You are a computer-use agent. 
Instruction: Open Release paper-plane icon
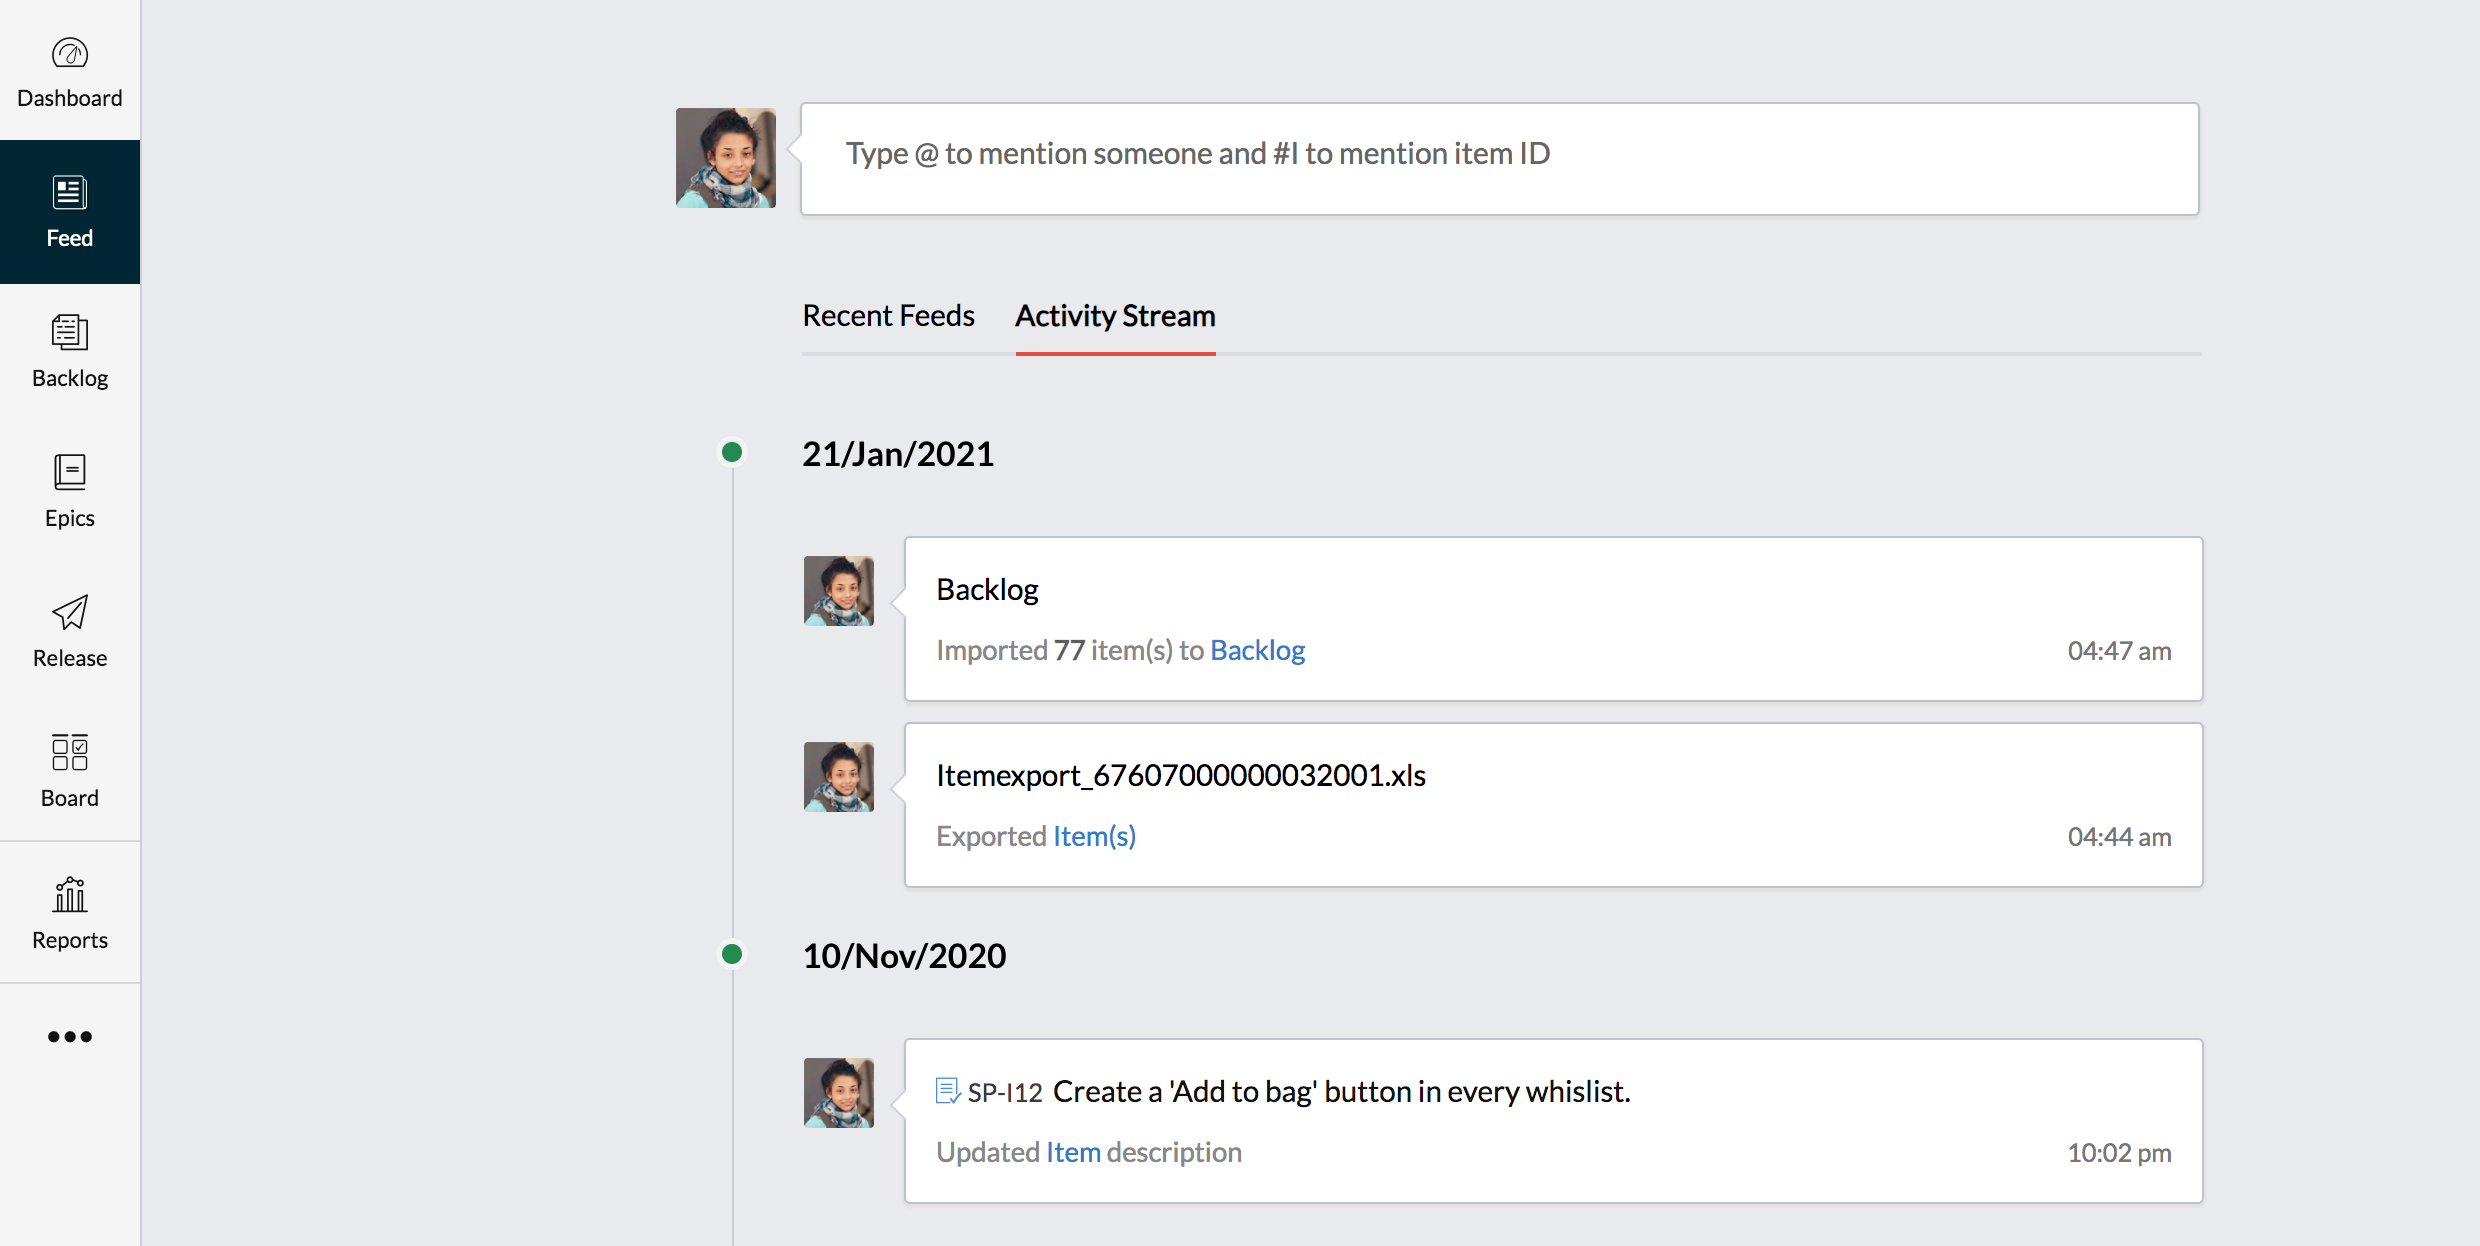click(70, 613)
